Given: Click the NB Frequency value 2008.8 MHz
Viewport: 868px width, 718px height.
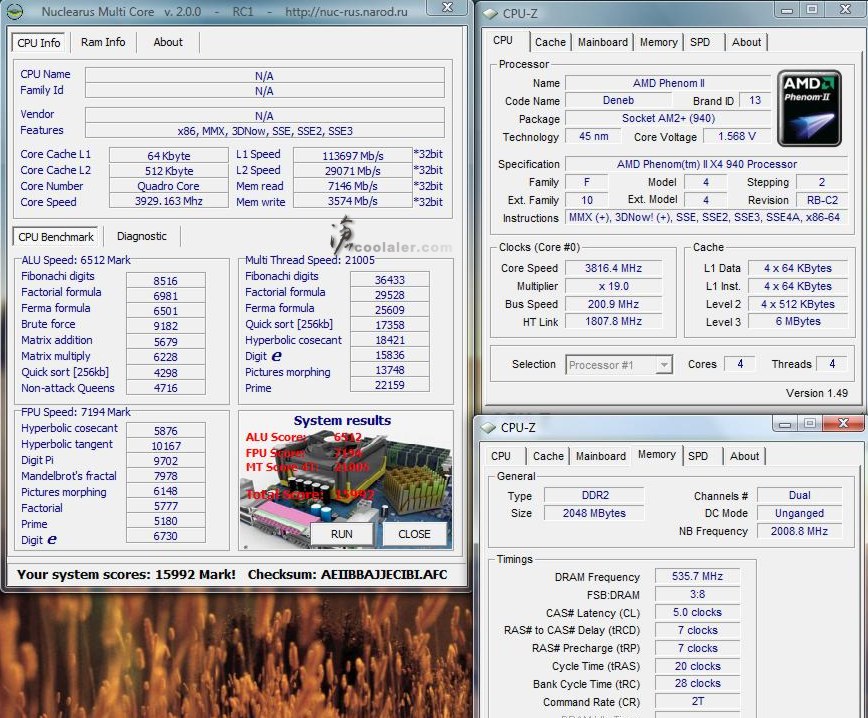Looking at the screenshot, I should pyautogui.click(x=799, y=531).
